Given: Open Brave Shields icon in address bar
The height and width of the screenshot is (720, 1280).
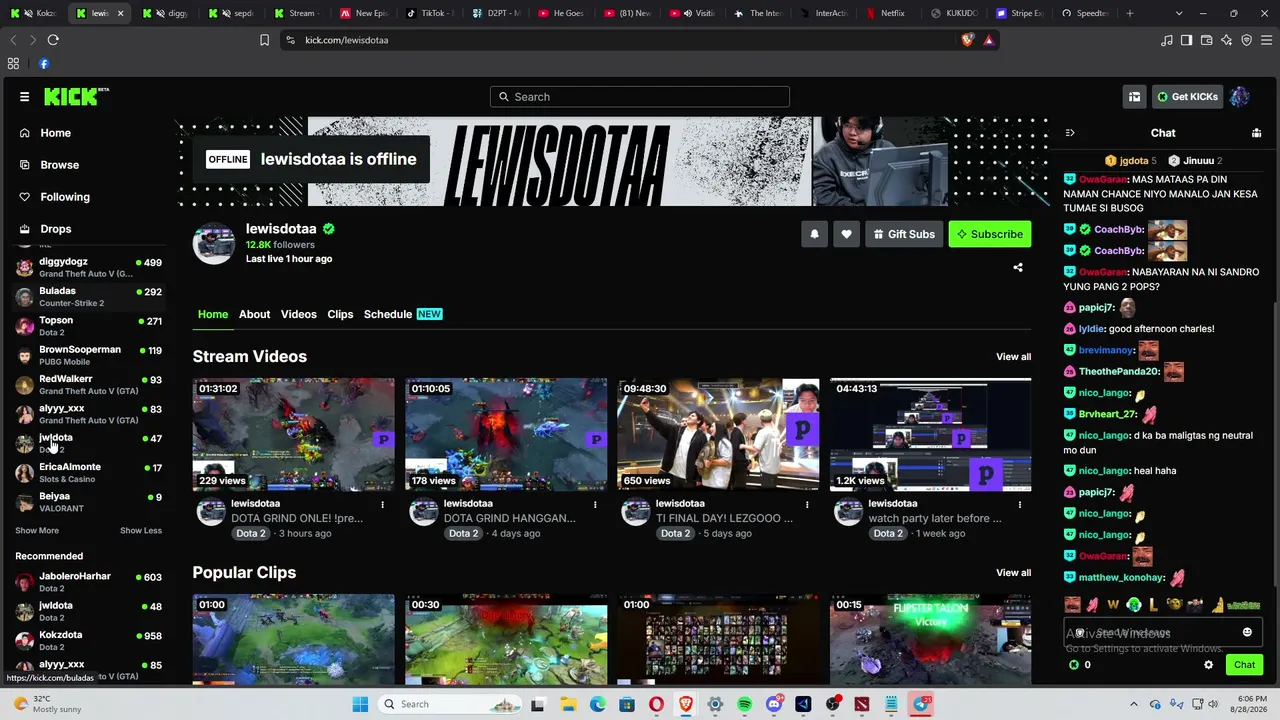Looking at the screenshot, I should 967,40.
